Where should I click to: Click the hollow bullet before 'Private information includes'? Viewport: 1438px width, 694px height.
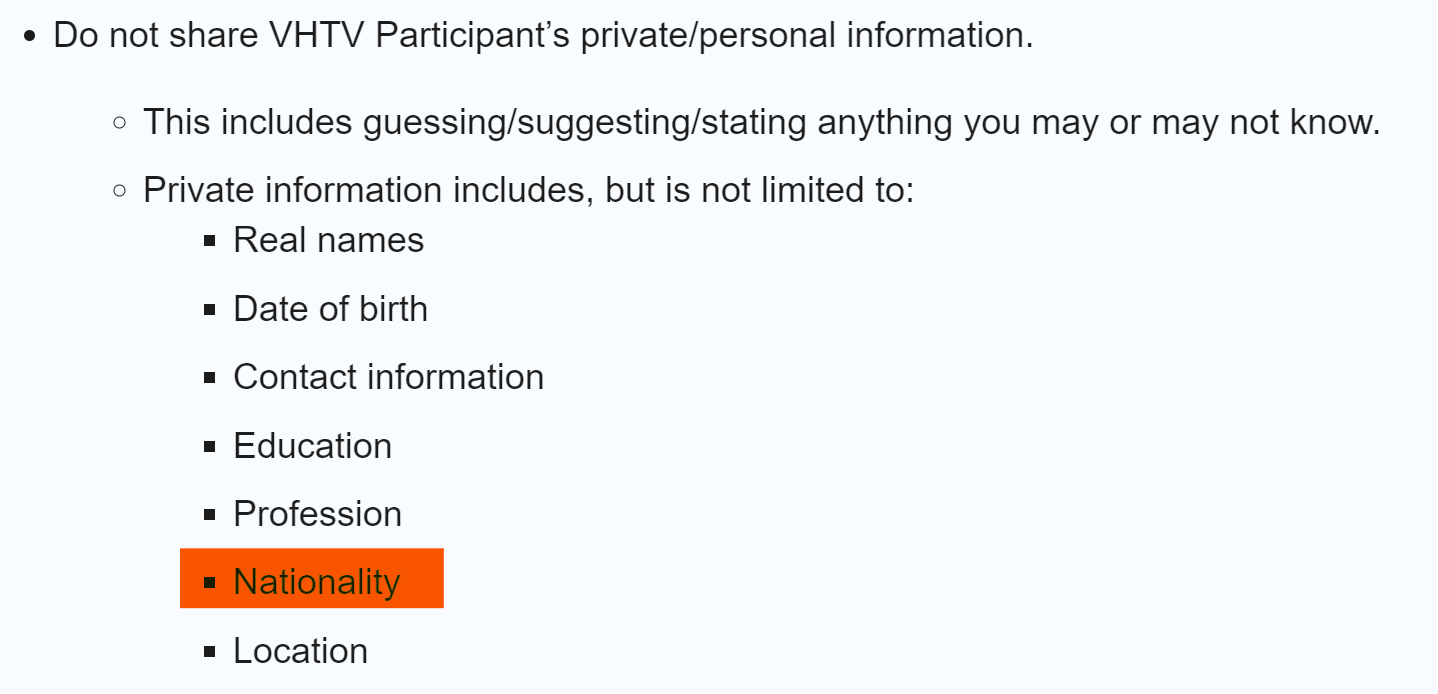pyautogui.click(x=120, y=190)
